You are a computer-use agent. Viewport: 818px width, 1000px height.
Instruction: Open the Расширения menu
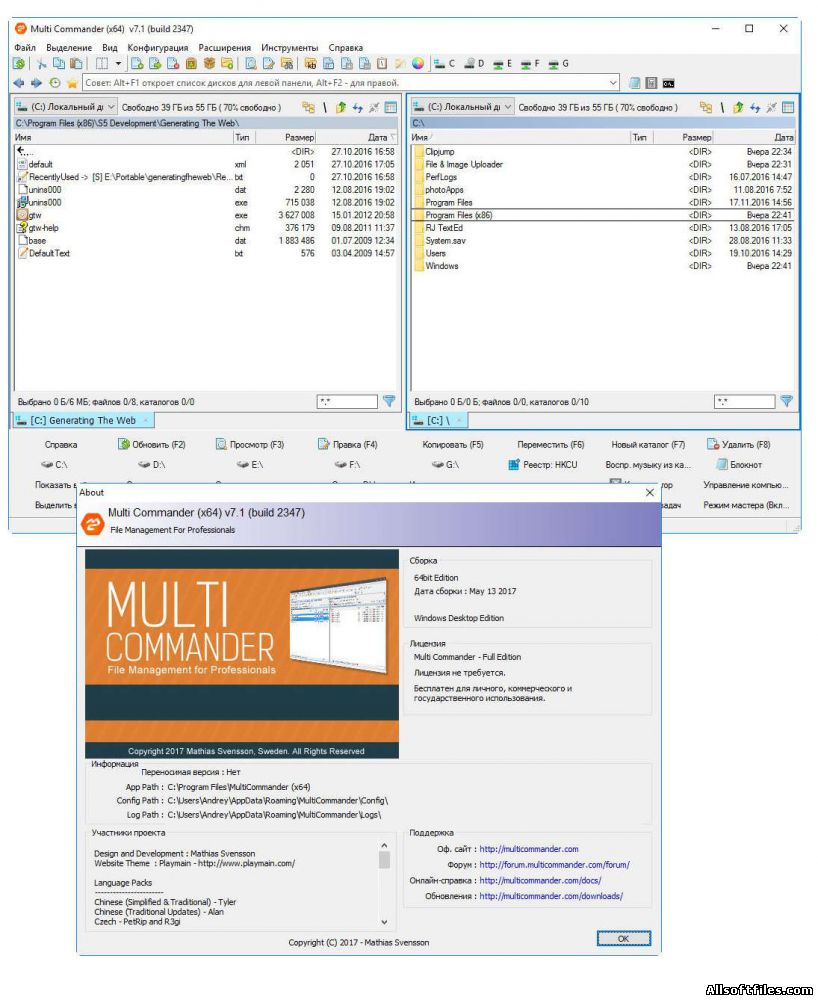(224, 48)
